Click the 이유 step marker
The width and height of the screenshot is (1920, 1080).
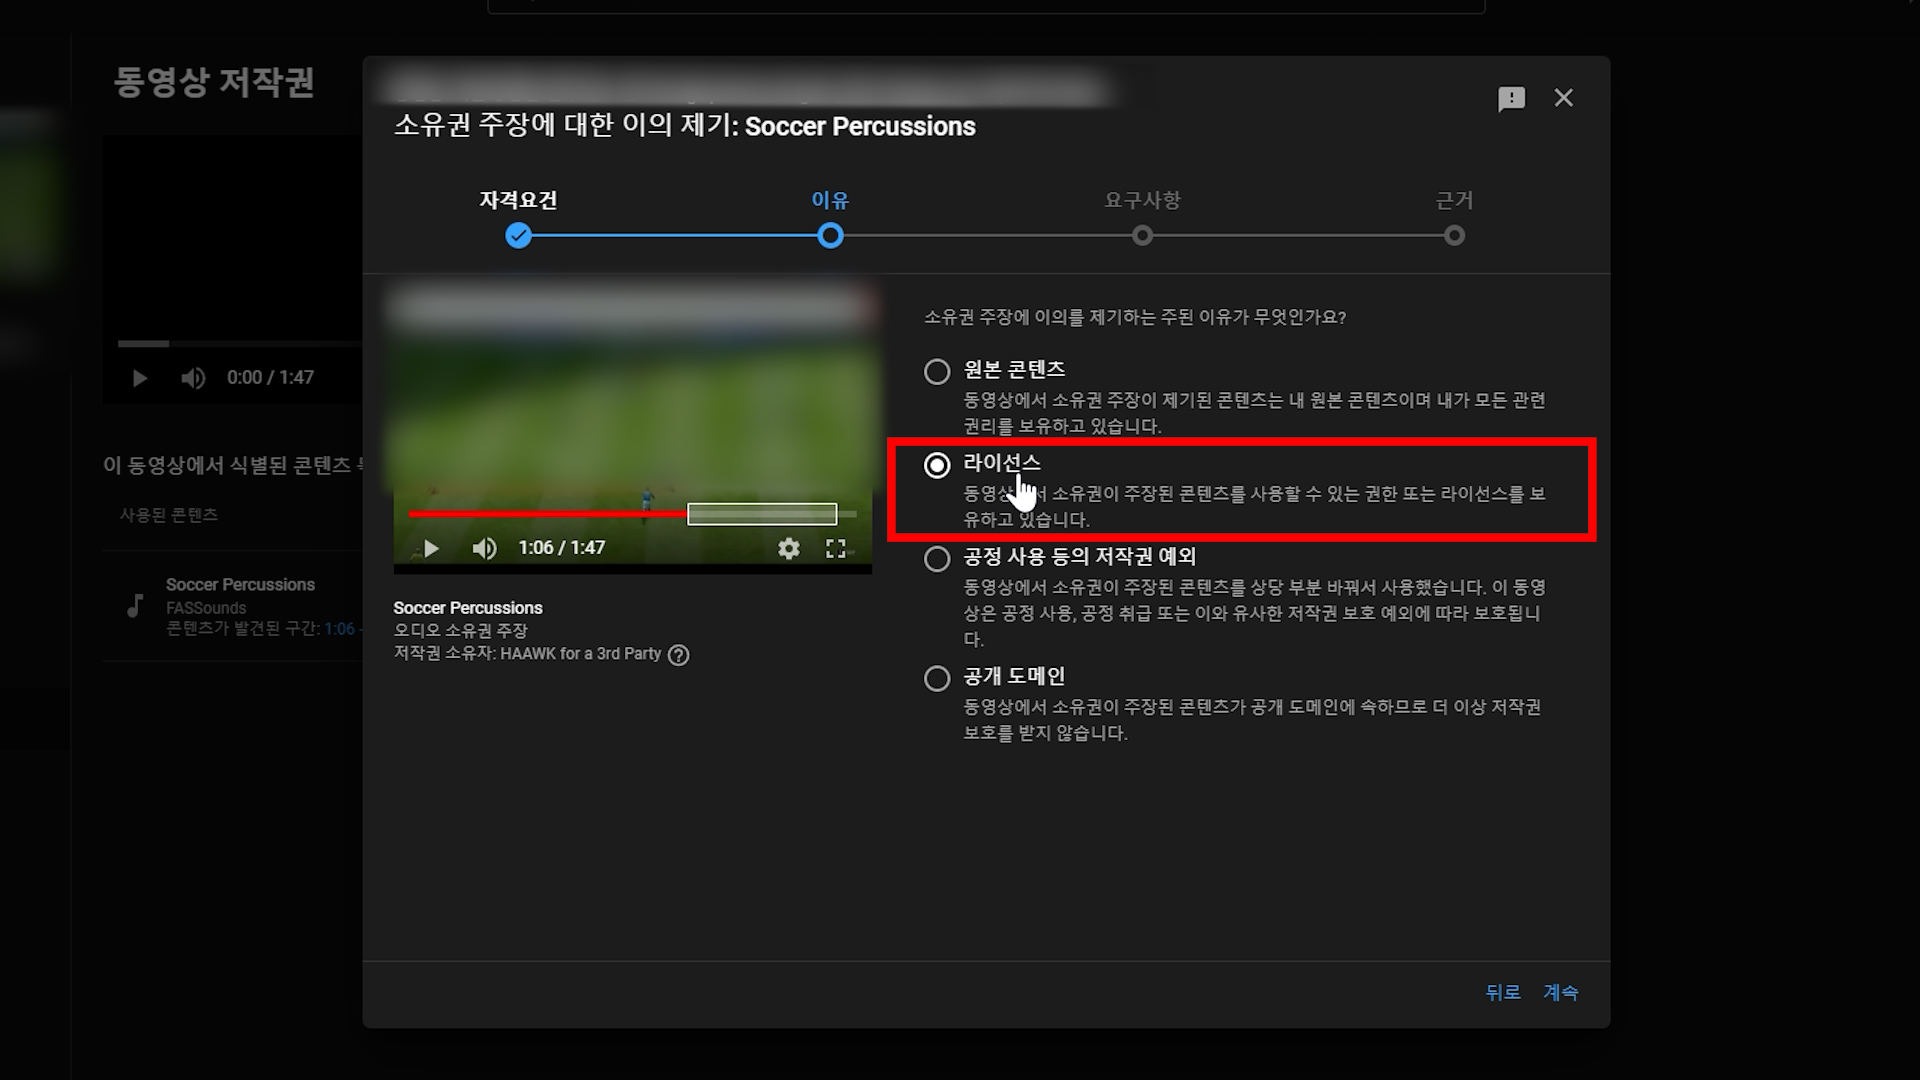830,236
